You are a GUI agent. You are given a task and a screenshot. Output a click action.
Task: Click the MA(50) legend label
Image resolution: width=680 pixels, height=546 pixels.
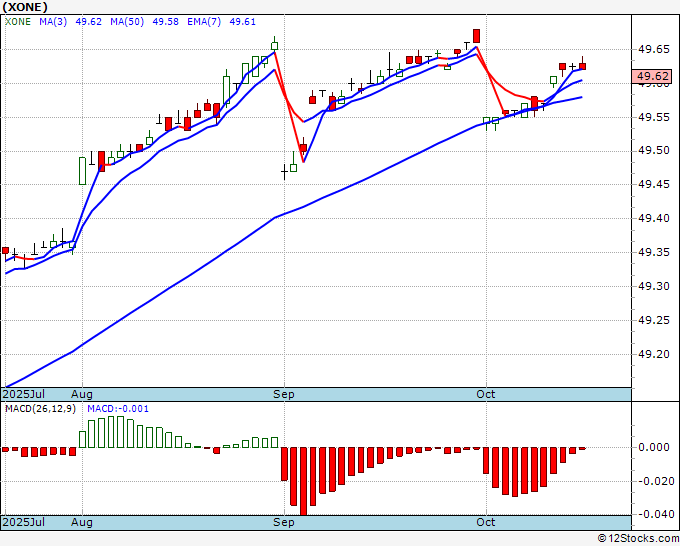[x=127, y=22]
